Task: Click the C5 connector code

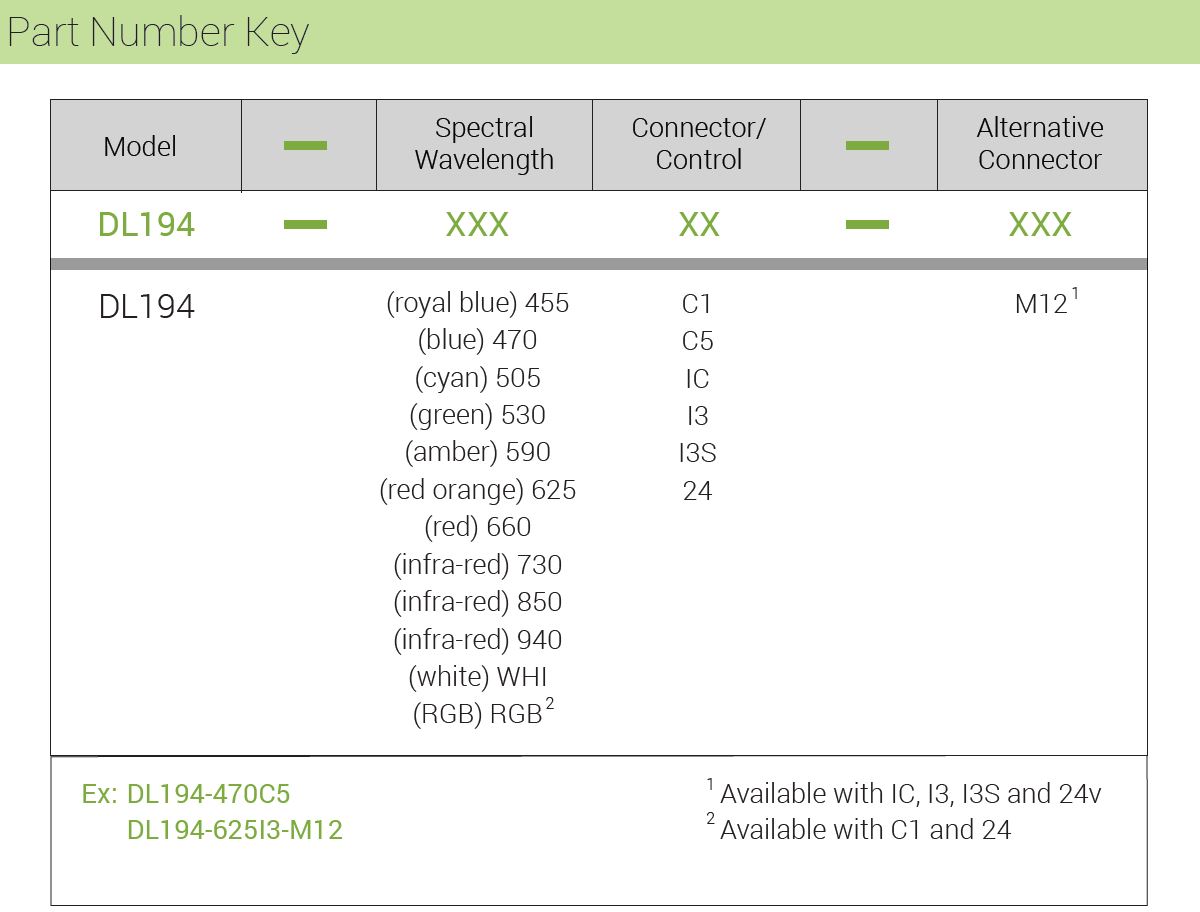Action: point(697,342)
